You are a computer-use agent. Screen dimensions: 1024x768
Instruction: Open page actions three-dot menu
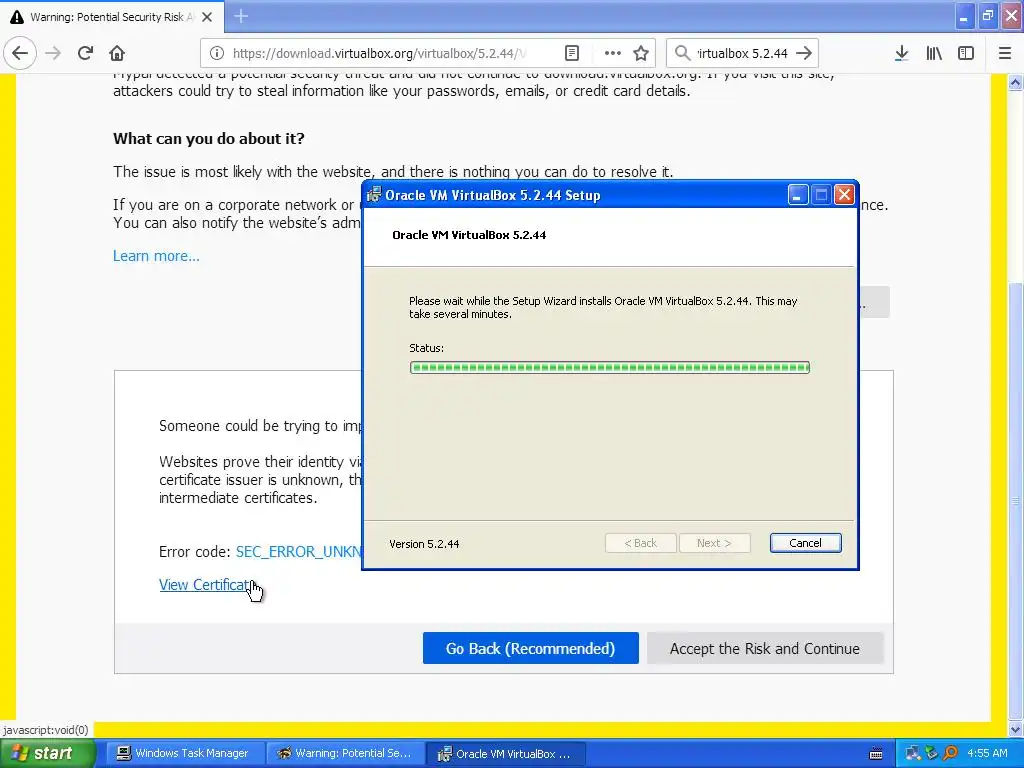[613, 53]
